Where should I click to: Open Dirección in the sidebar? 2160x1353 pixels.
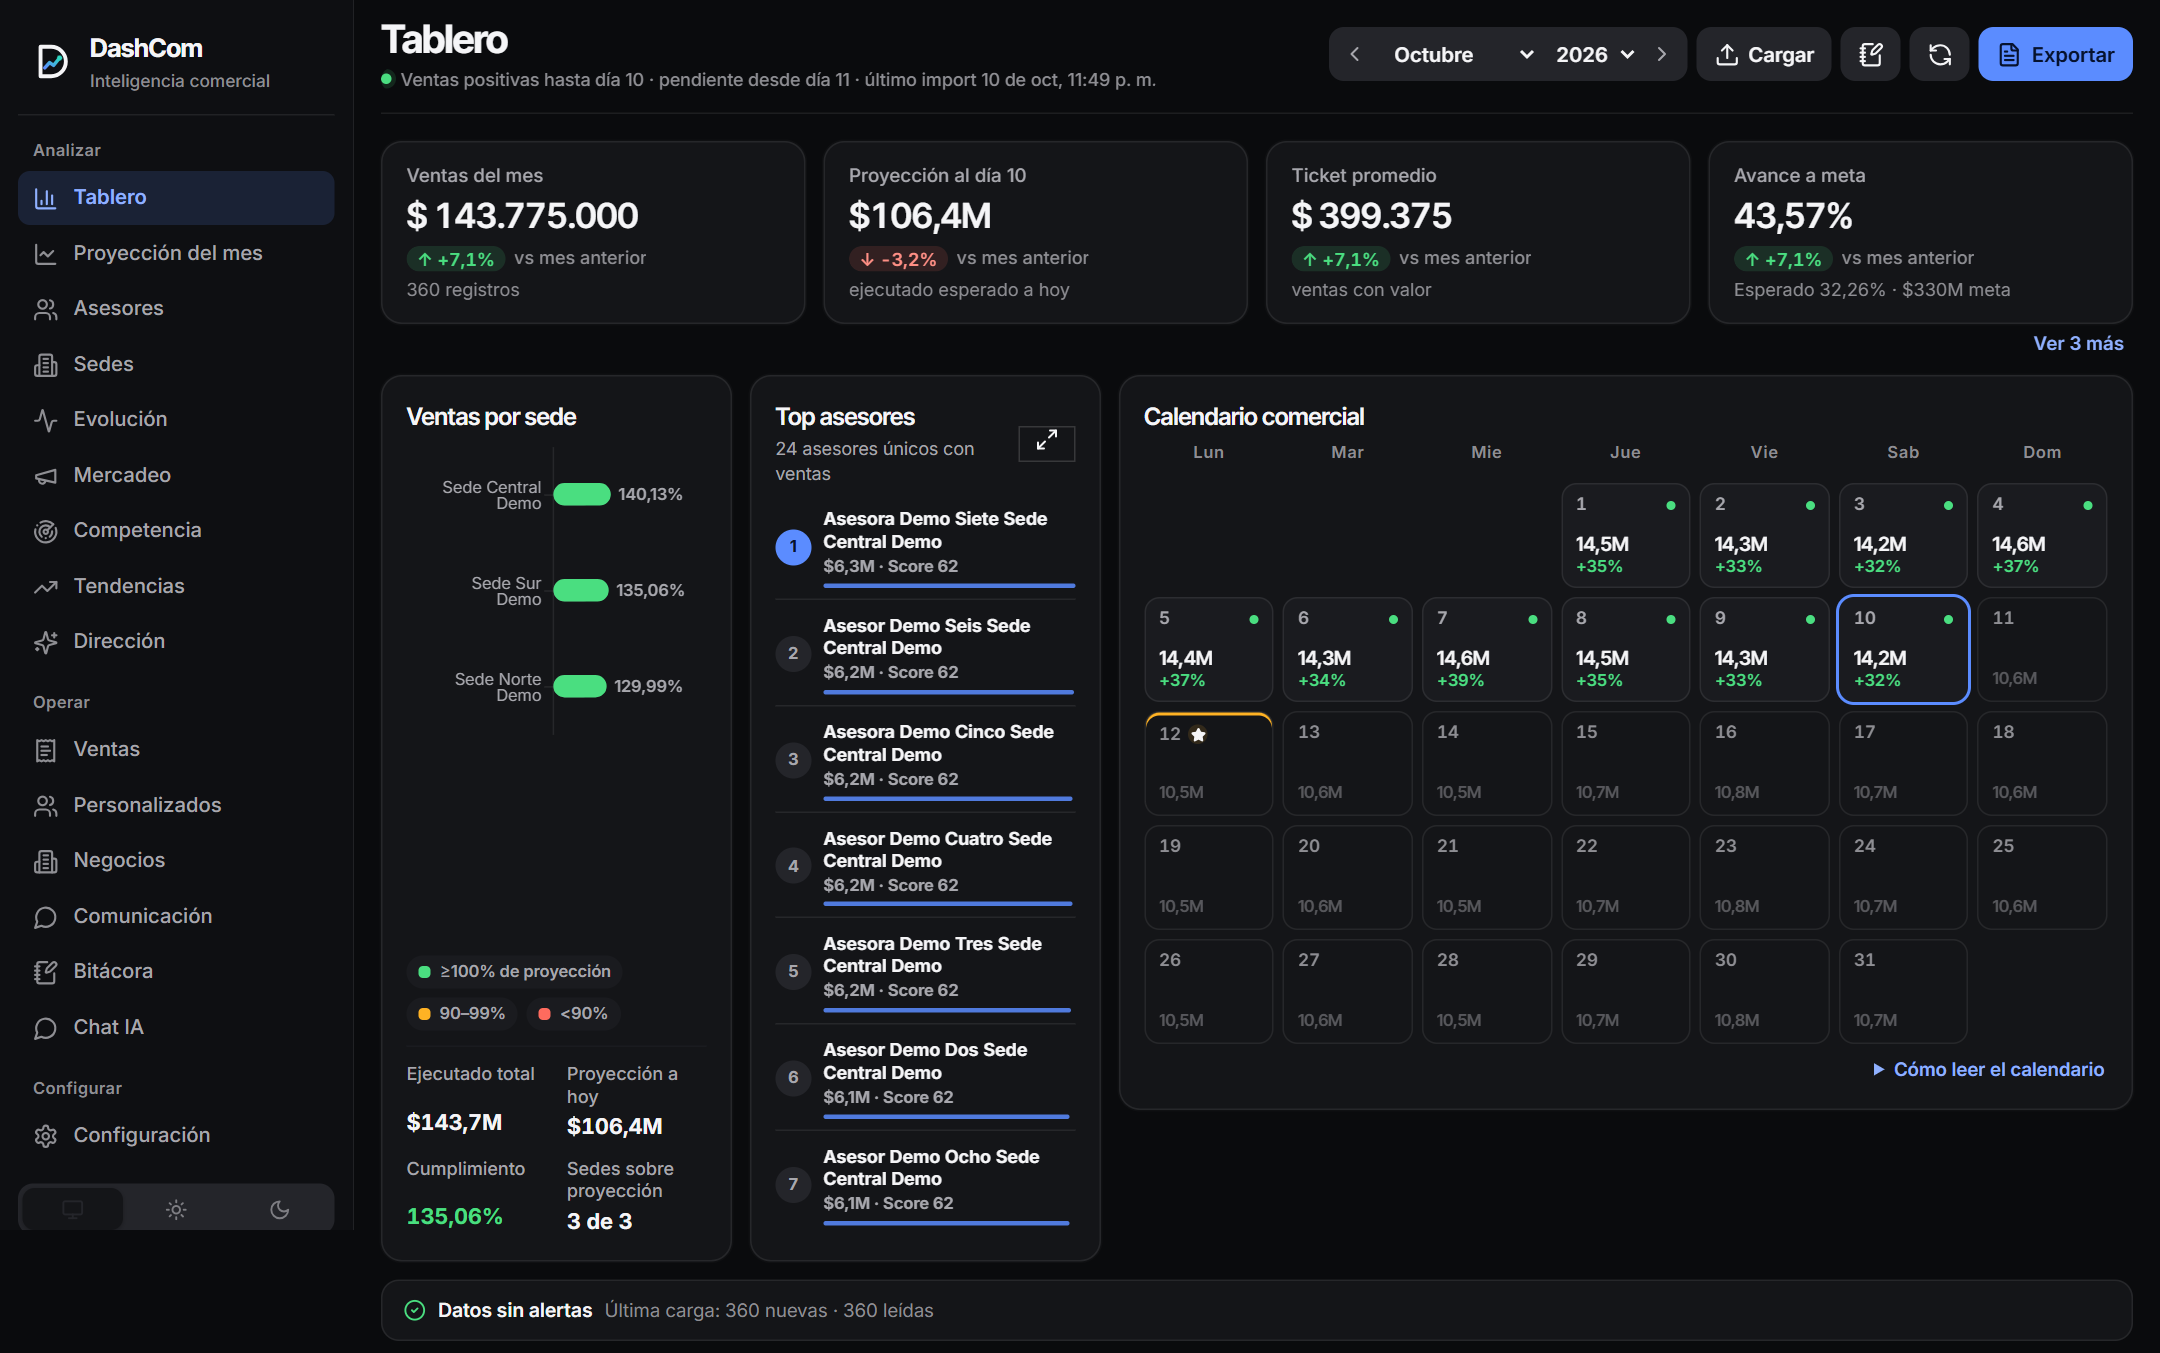point(176,641)
